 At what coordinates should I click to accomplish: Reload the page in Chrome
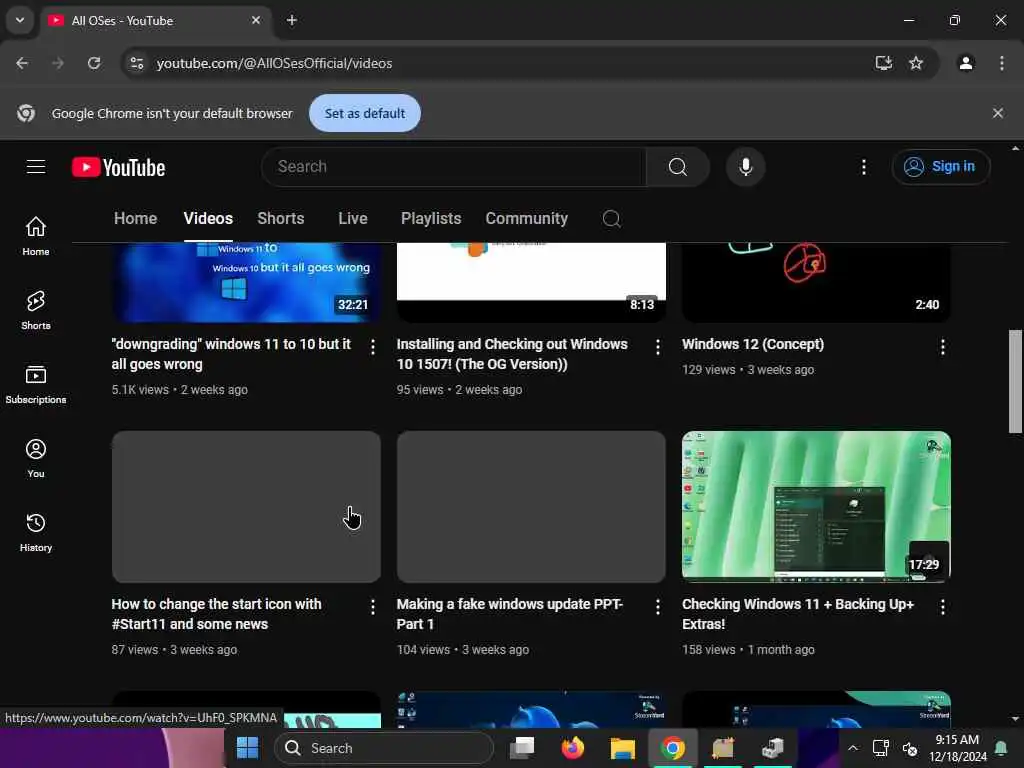94,63
